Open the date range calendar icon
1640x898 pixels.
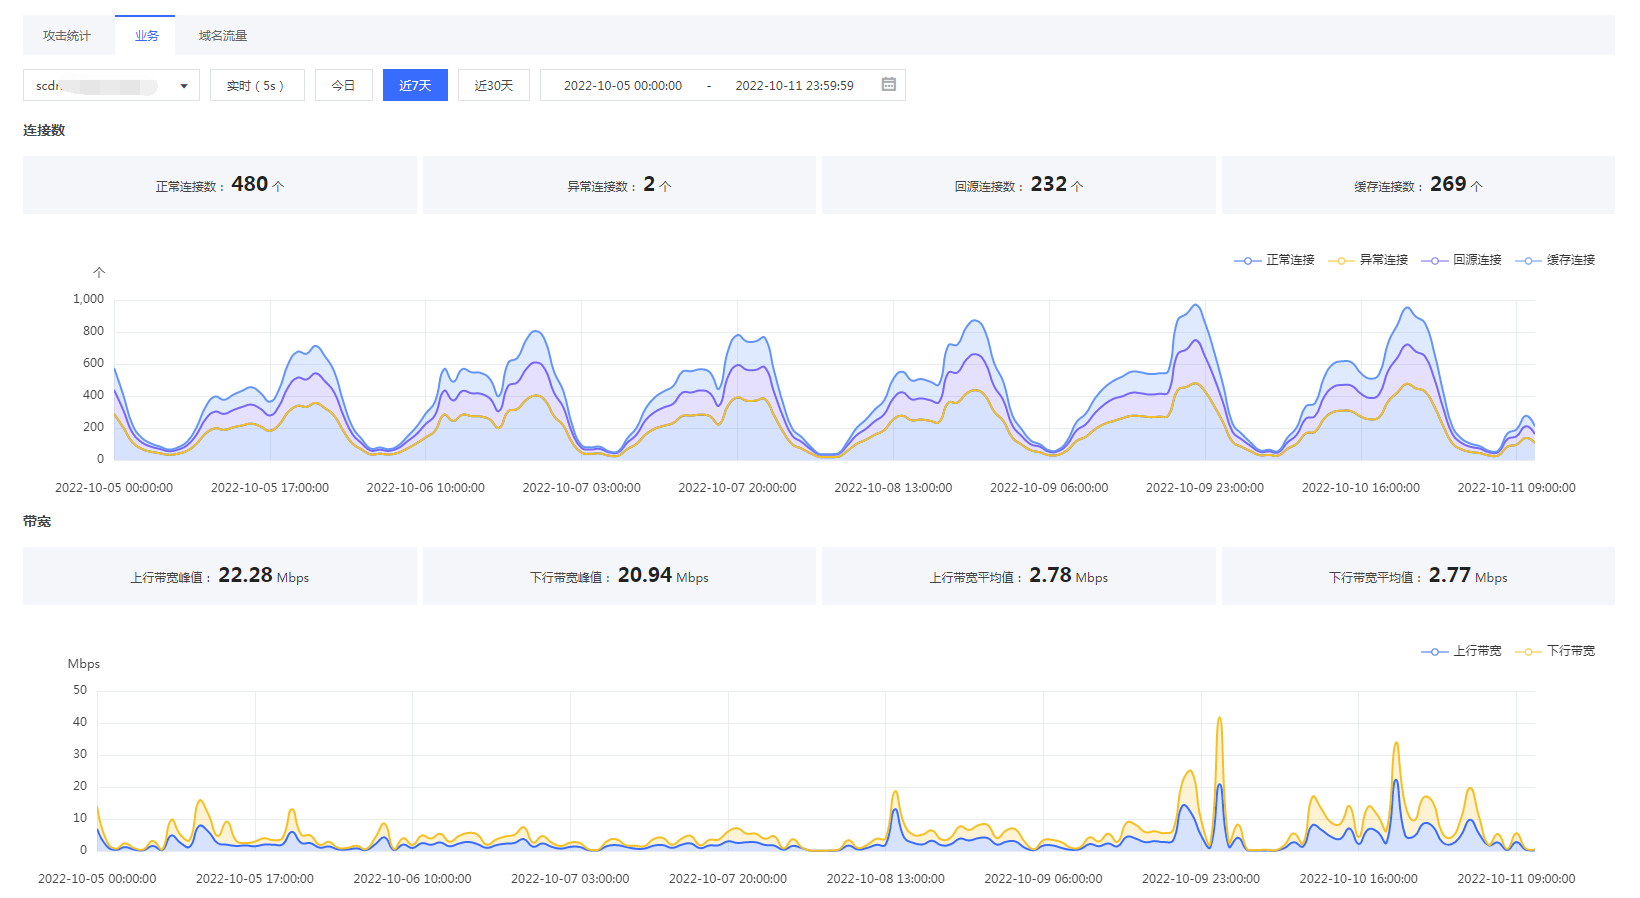pos(888,85)
